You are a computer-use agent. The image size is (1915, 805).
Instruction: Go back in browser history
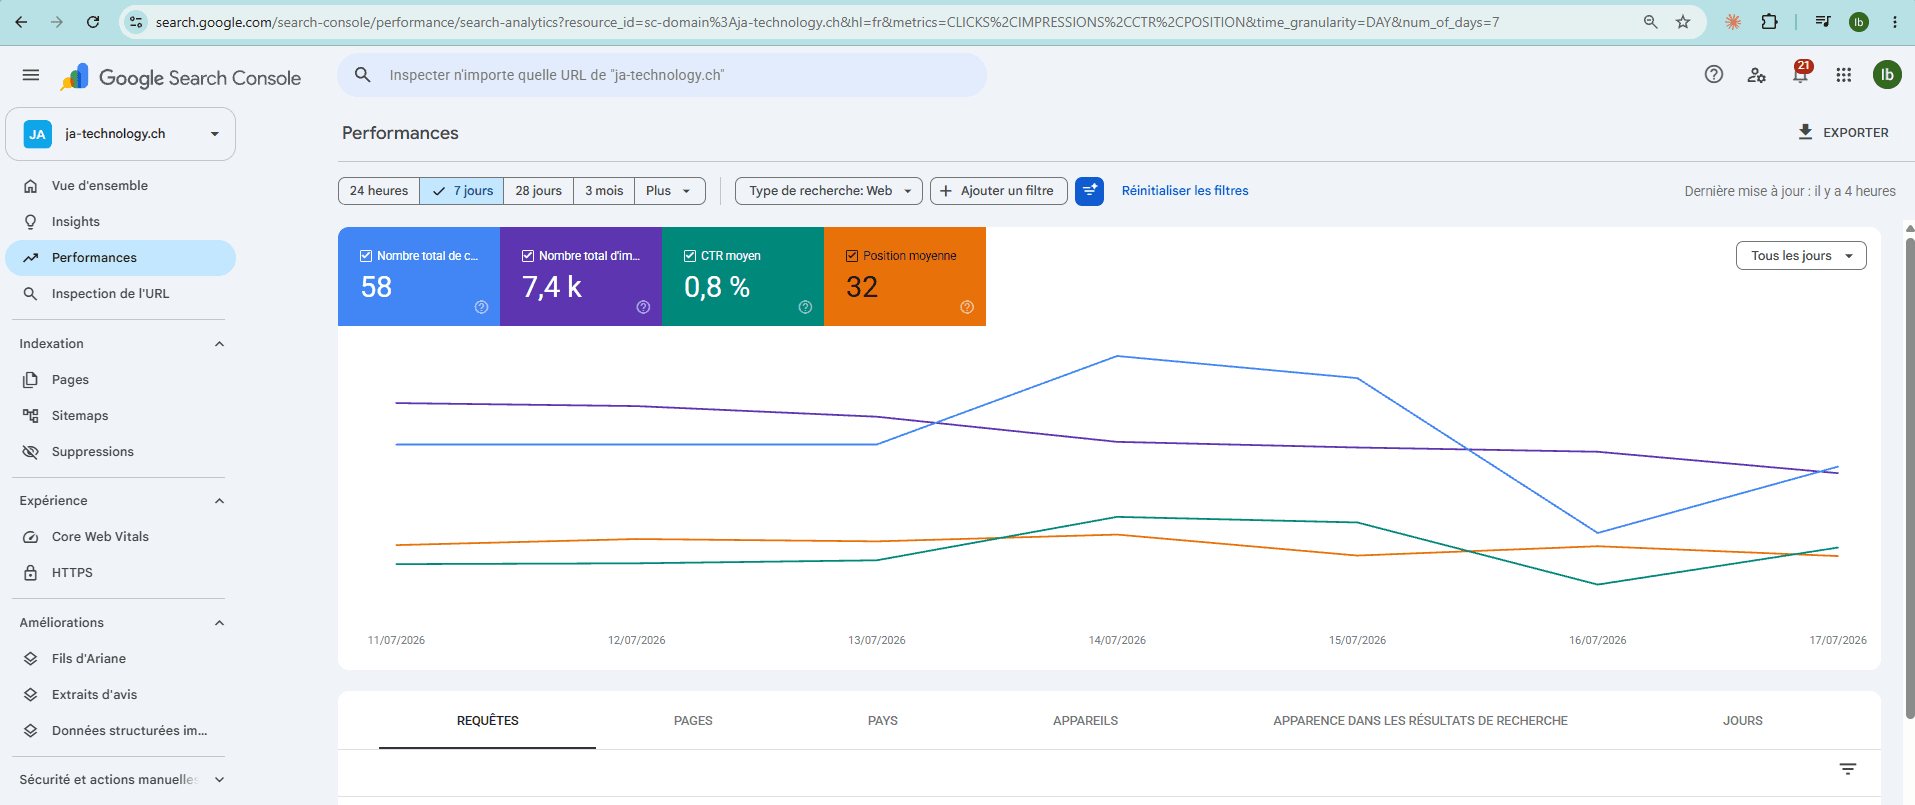21,22
